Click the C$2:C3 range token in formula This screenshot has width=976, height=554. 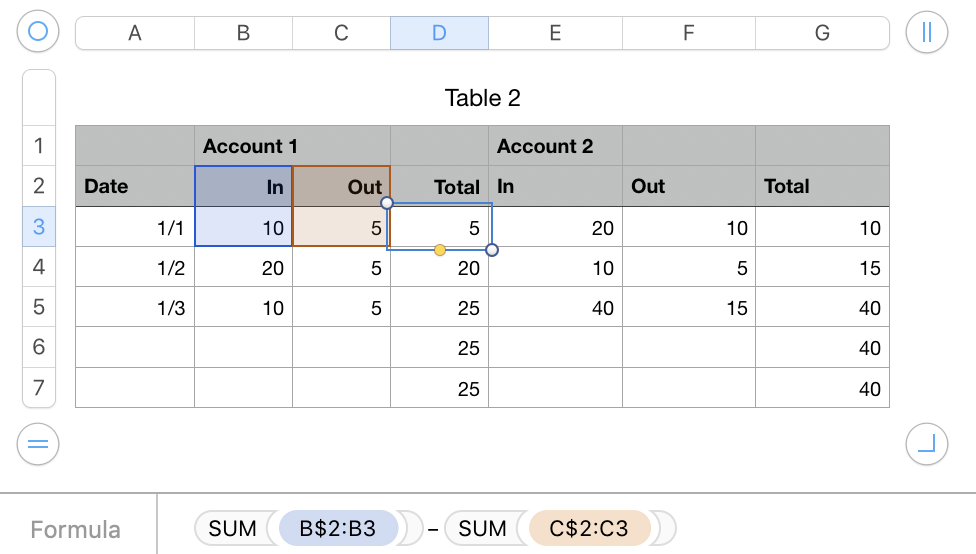pos(589,528)
